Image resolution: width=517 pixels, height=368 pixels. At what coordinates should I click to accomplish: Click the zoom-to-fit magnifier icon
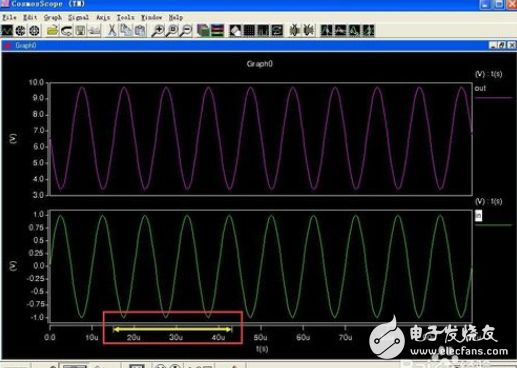point(172,31)
